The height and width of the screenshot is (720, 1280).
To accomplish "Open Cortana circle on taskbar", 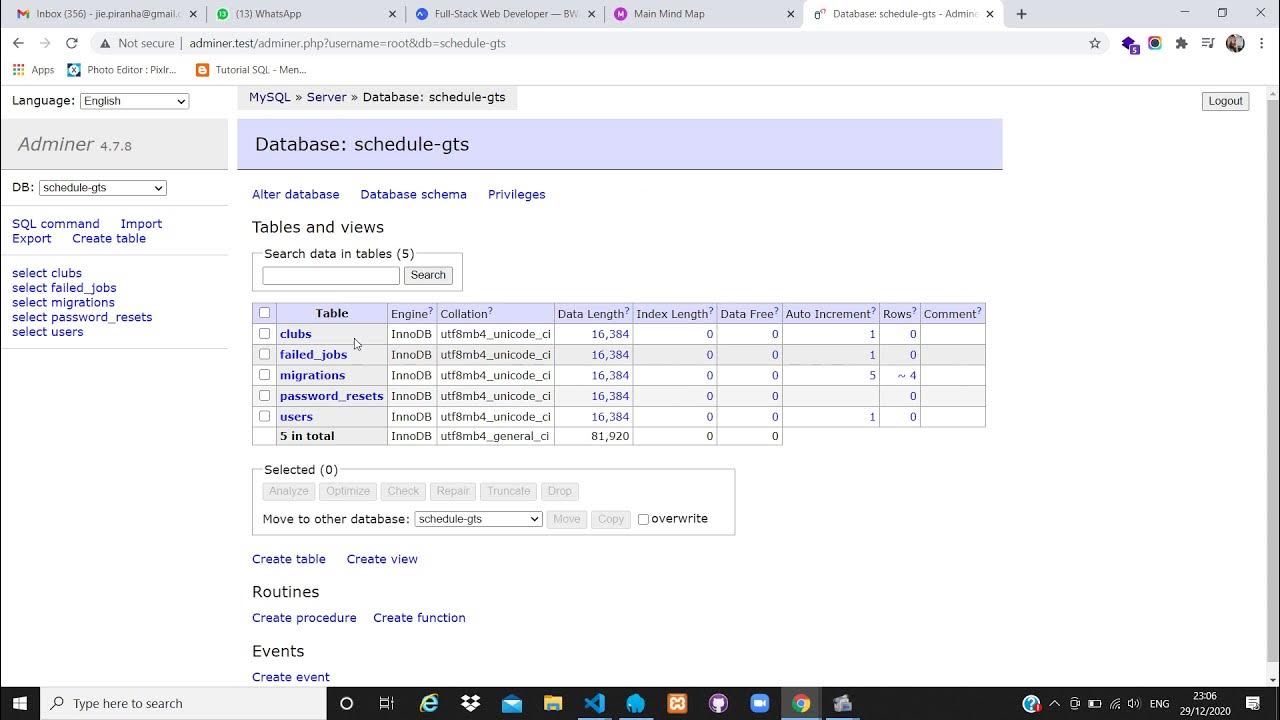I will pos(346,703).
